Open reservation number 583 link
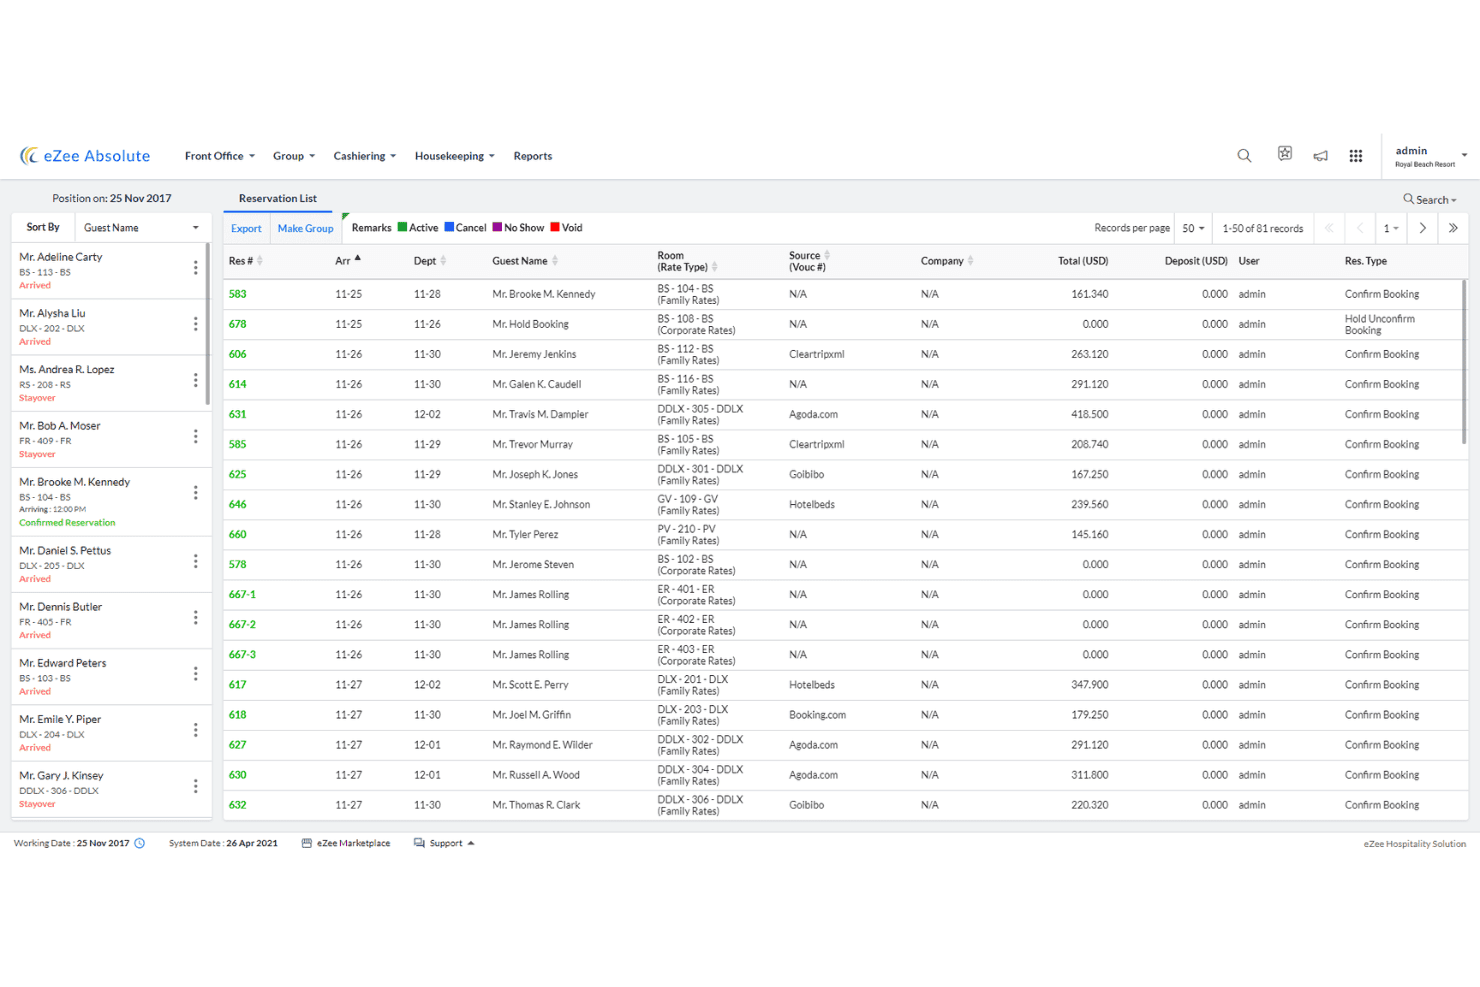 (x=237, y=294)
